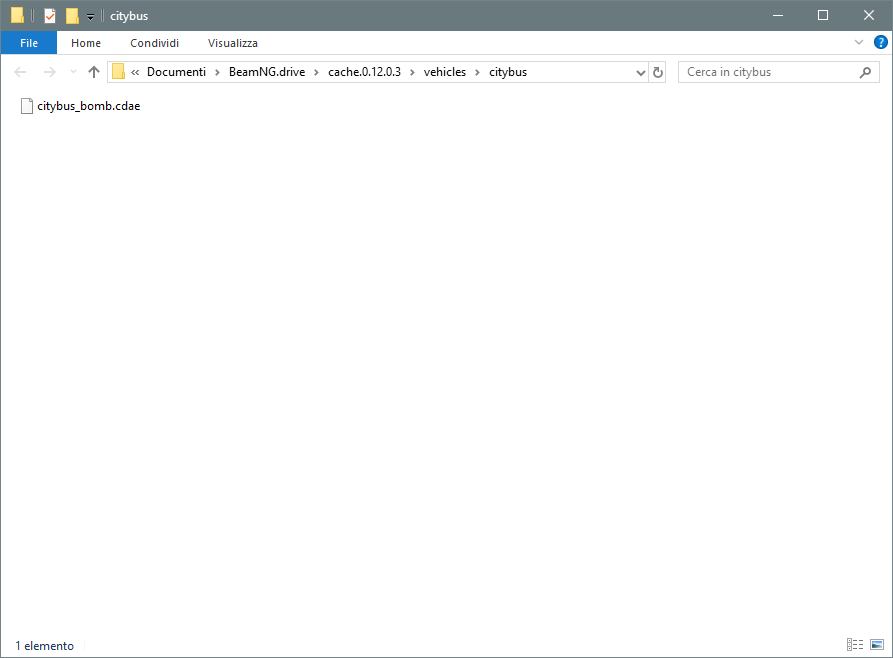The width and height of the screenshot is (893, 658).
Task: Expand the chevron after BeamNG.drive breadcrumb
Action: click(x=317, y=72)
